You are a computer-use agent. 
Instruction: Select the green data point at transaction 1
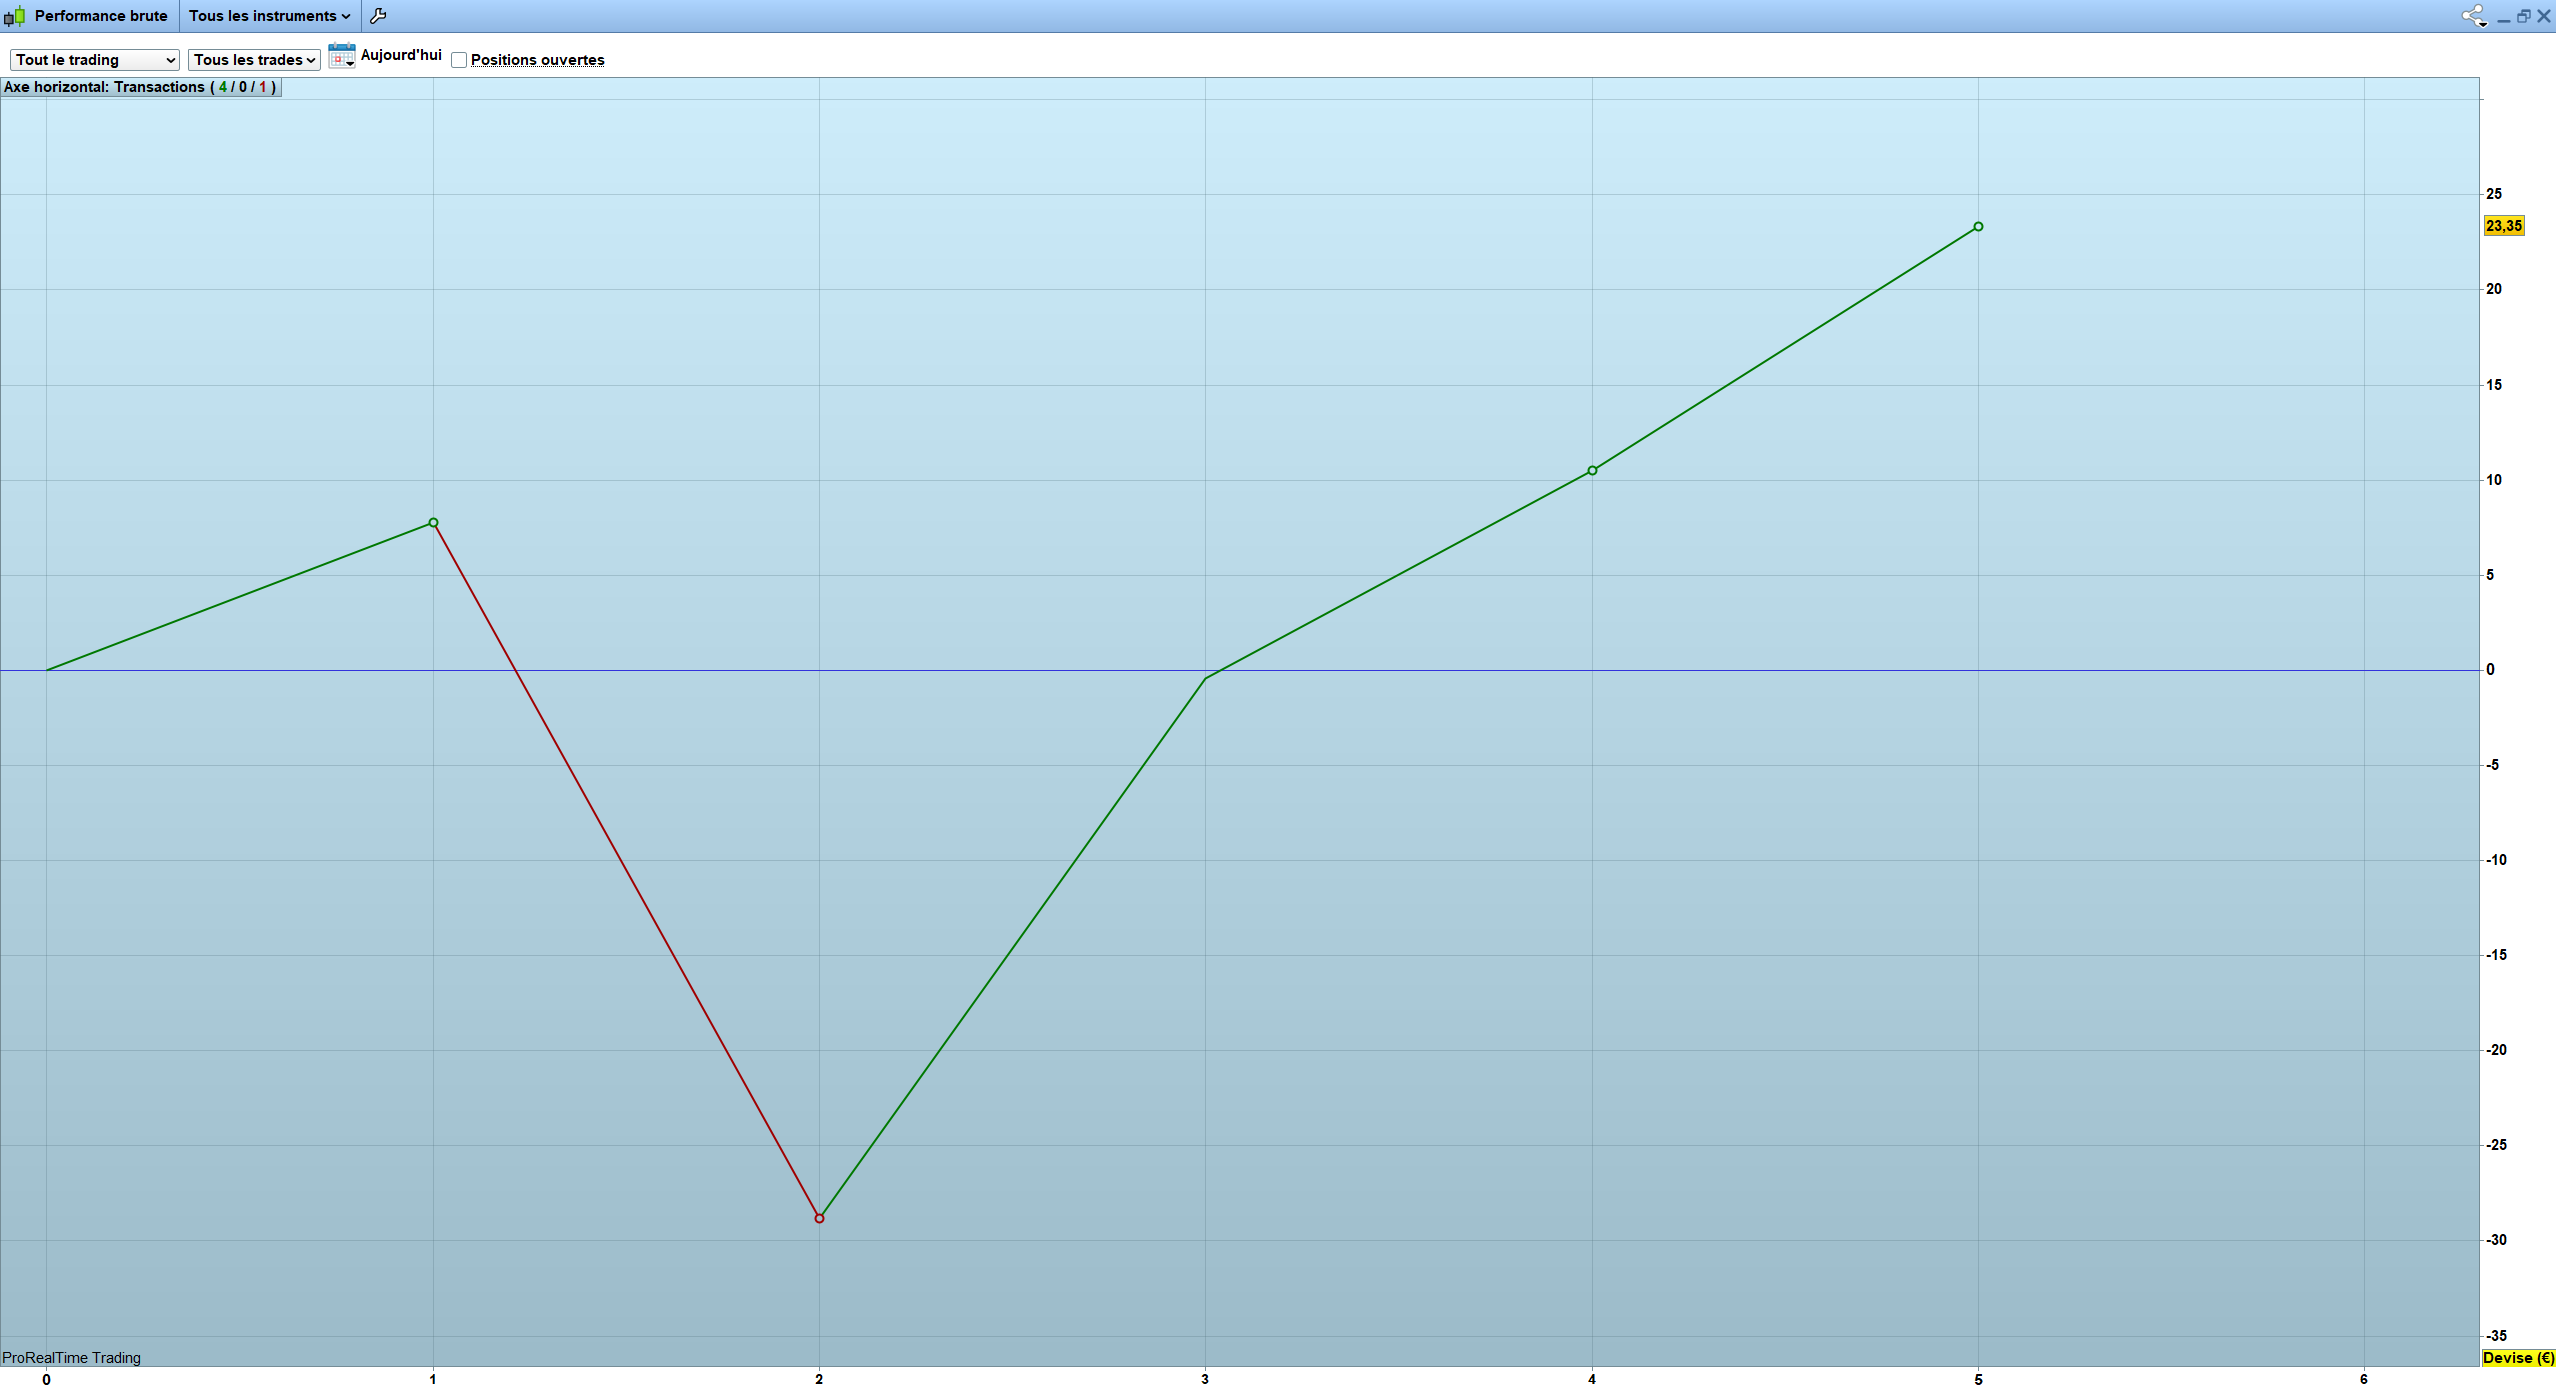tap(433, 522)
